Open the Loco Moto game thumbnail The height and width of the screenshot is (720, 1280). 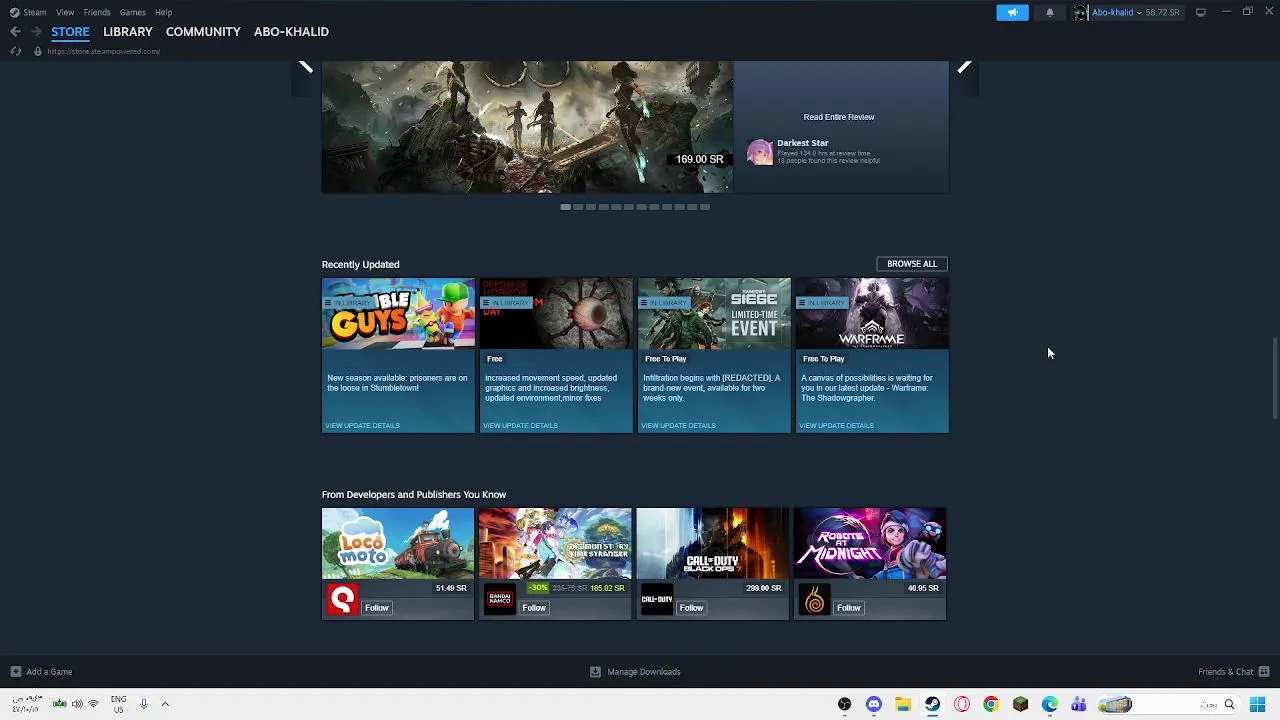click(398, 543)
